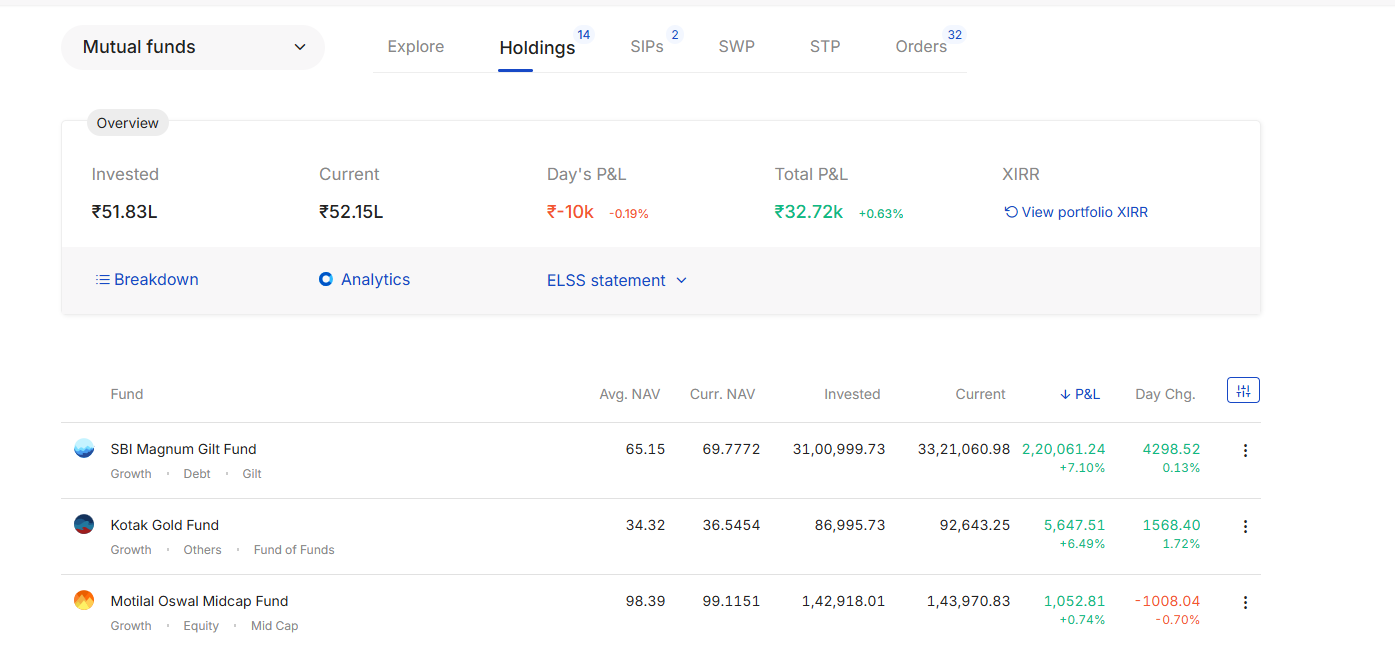Viewport: 1395px width, 645px height.
Task: Sort holdings by P&L column
Action: tap(1080, 394)
